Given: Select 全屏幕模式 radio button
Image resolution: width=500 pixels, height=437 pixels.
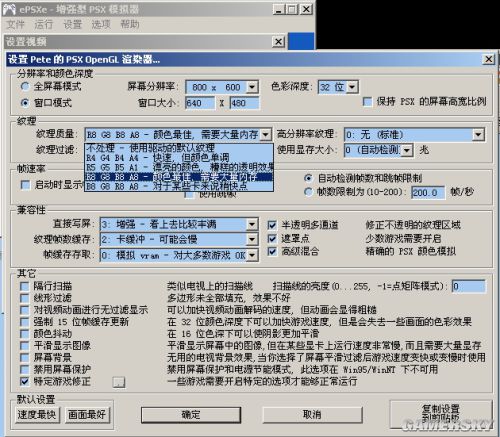Looking at the screenshot, I should tap(25, 87).
